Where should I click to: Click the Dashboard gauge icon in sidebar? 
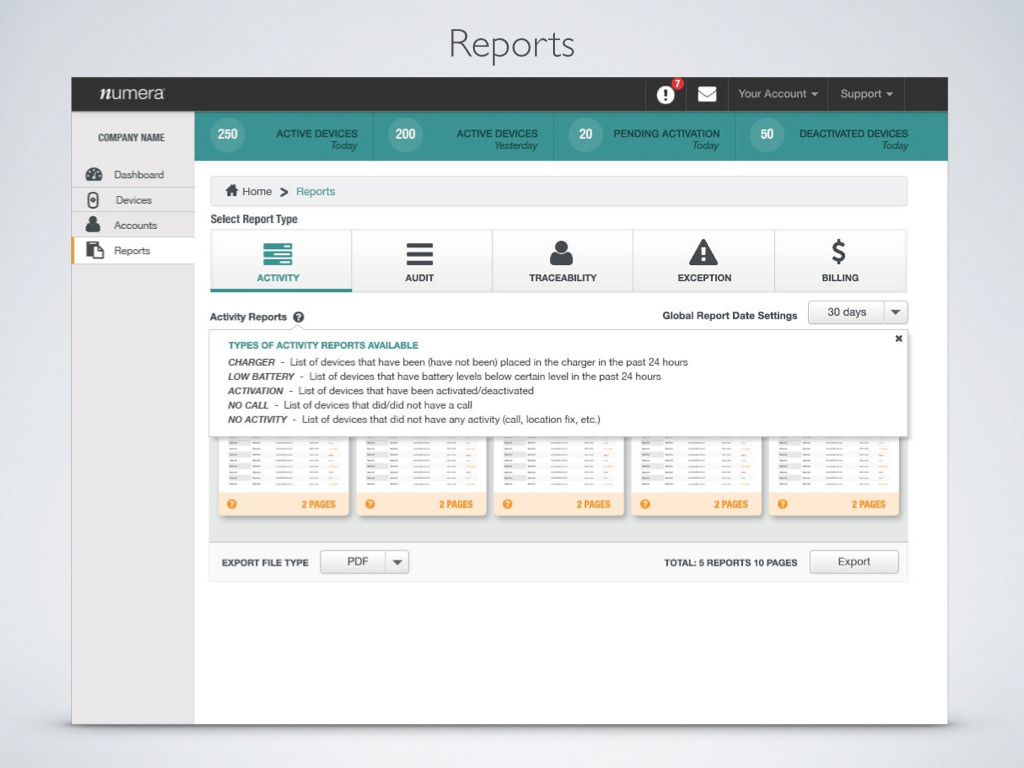point(94,174)
